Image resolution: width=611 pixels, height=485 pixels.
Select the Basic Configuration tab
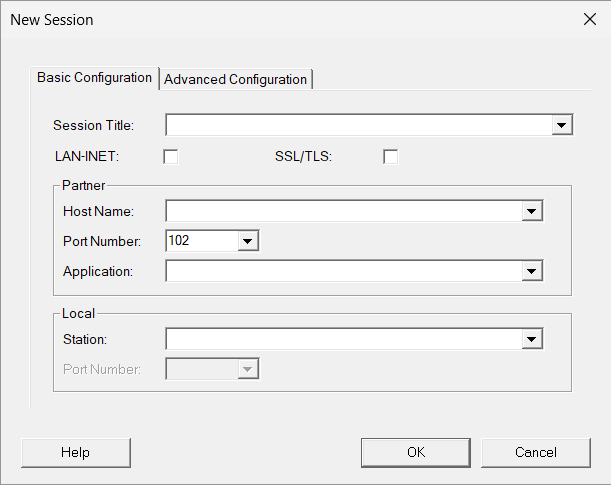click(x=94, y=78)
